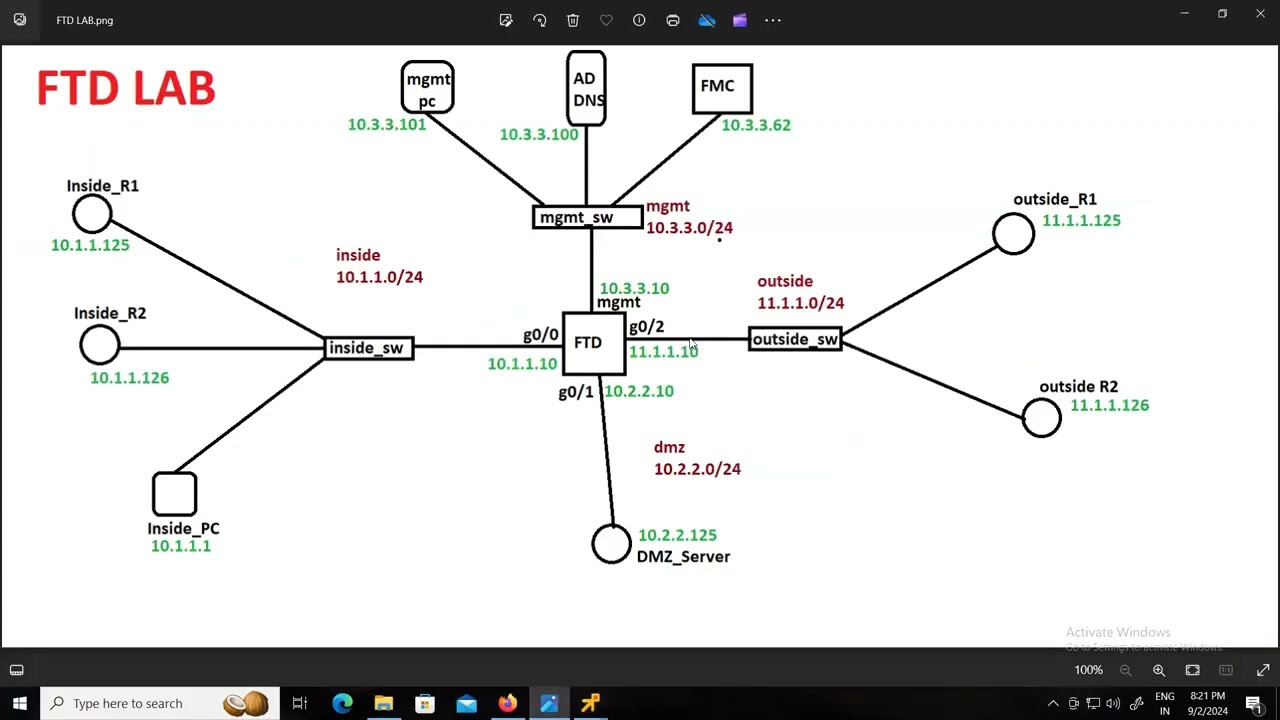Minimize the Photos window
This screenshot has height=720, width=1280.
coord(1184,14)
